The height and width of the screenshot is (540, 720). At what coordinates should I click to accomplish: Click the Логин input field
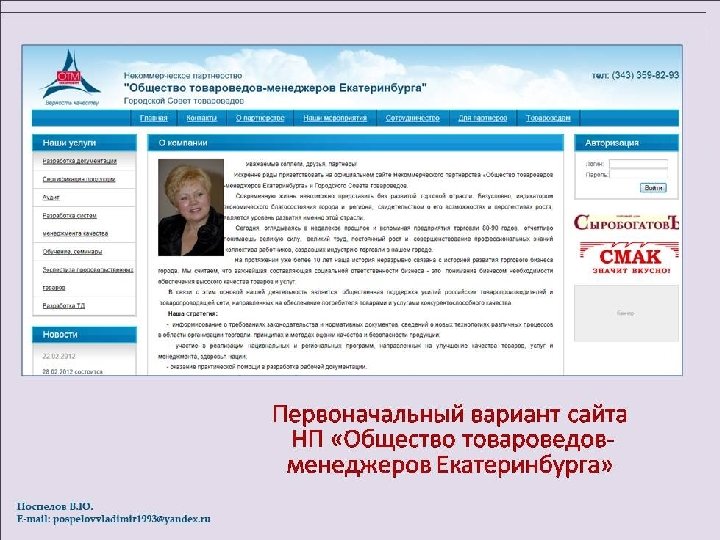(x=638, y=163)
